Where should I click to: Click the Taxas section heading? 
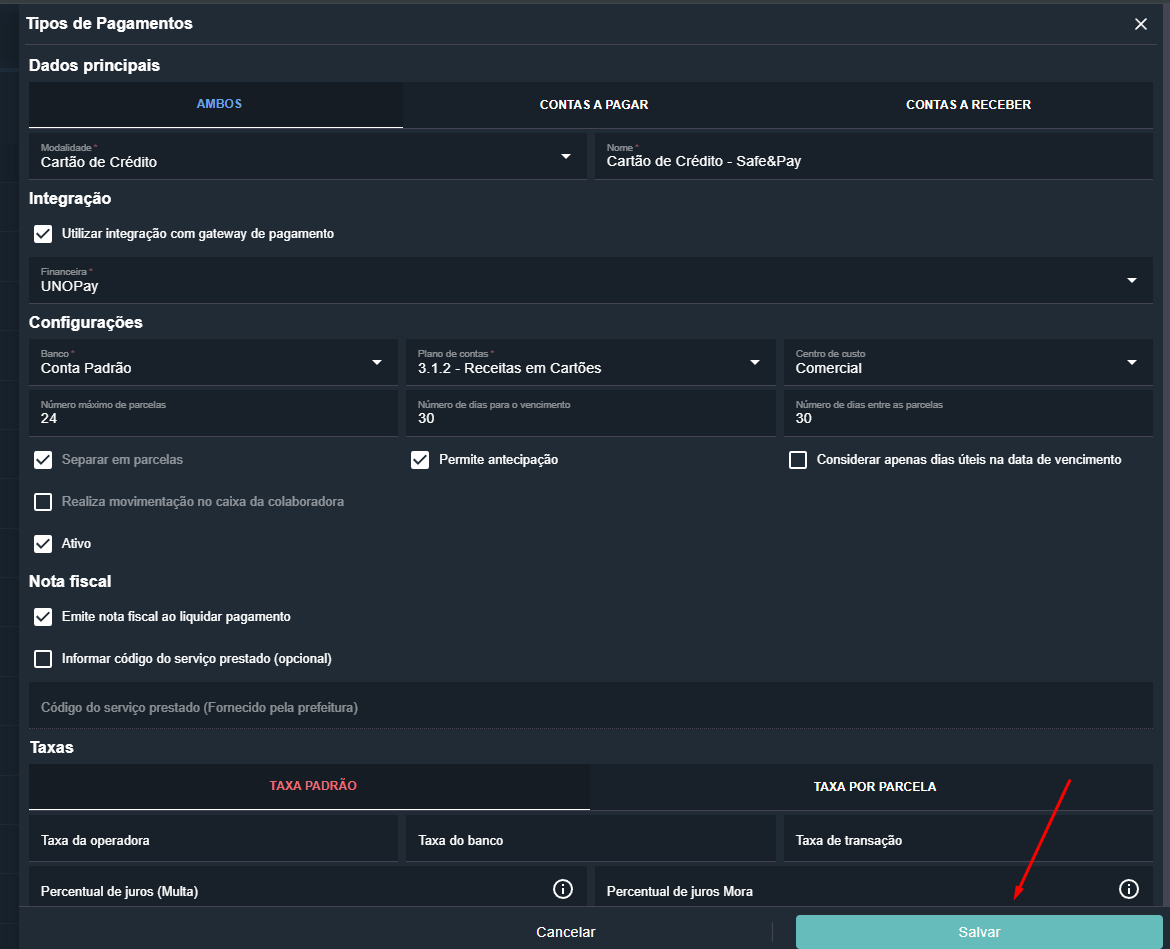pos(51,748)
